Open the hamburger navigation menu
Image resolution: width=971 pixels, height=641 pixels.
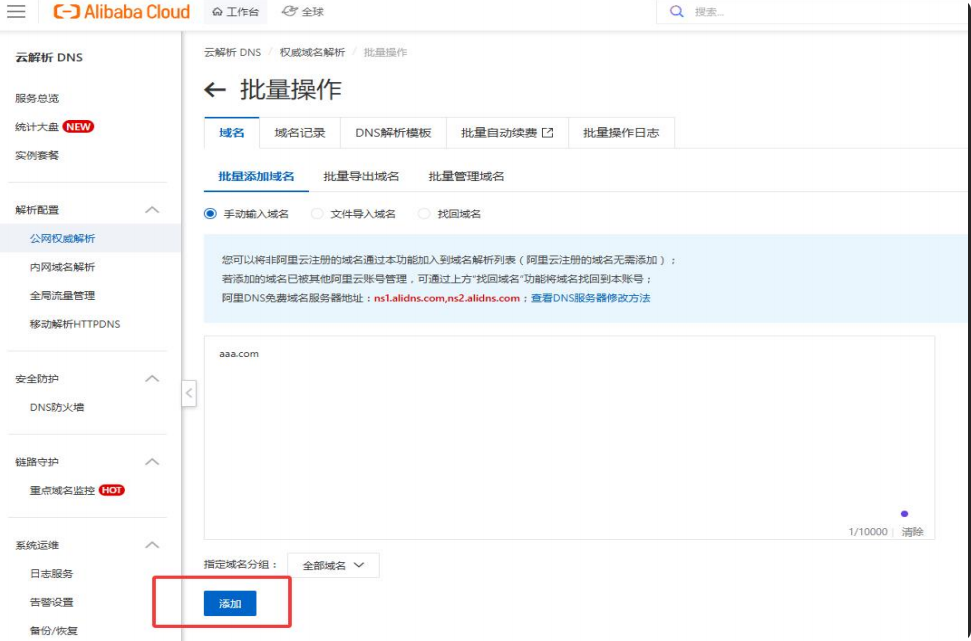(x=16, y=12)
